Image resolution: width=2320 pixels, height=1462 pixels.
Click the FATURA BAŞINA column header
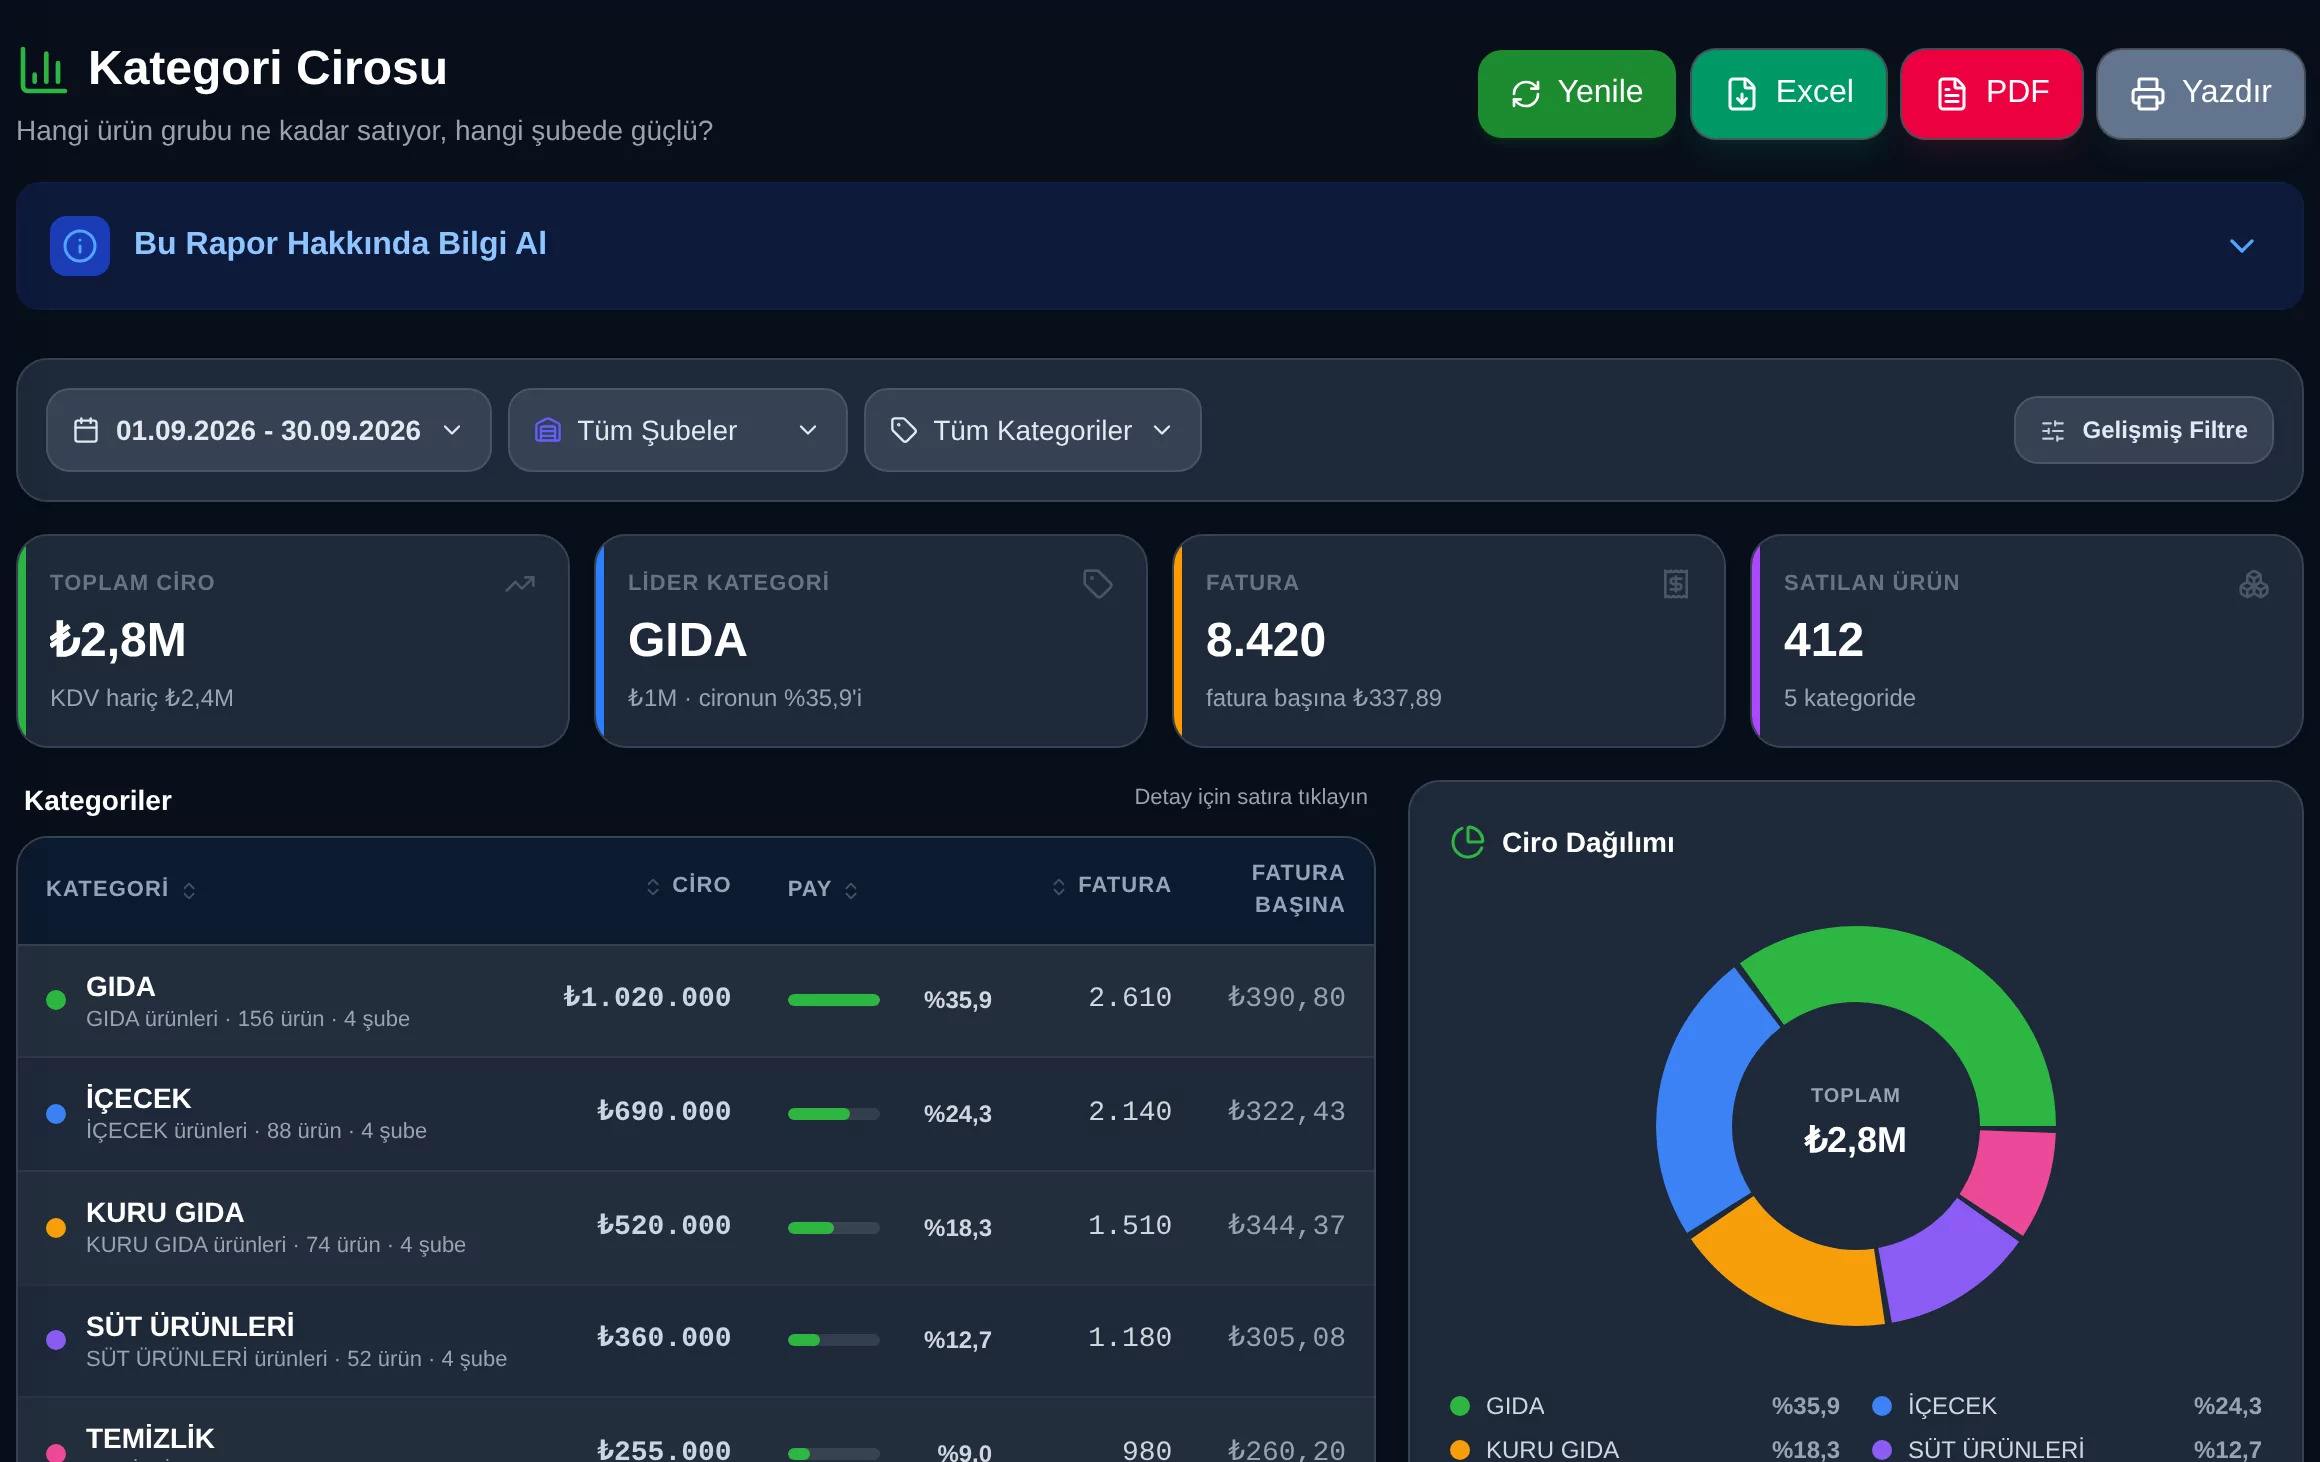pos(1298,889)
